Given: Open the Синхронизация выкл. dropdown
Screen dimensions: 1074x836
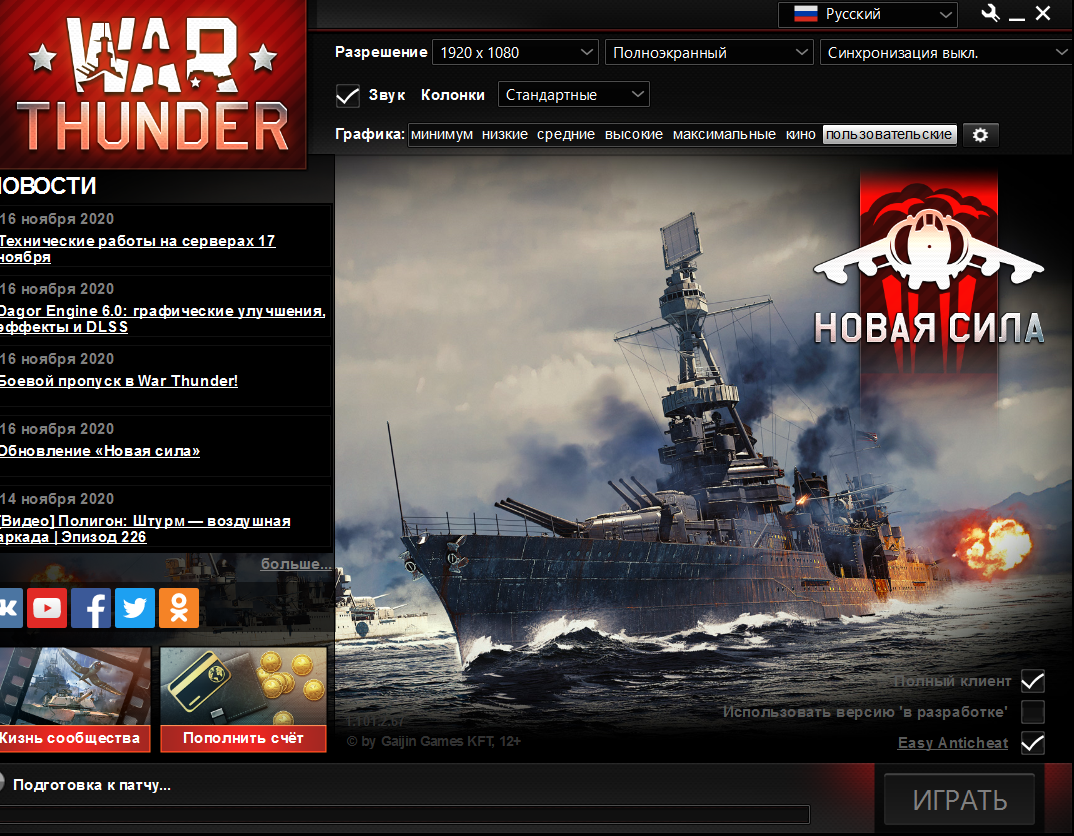Looking at the screenshot, I should point(947,53).
